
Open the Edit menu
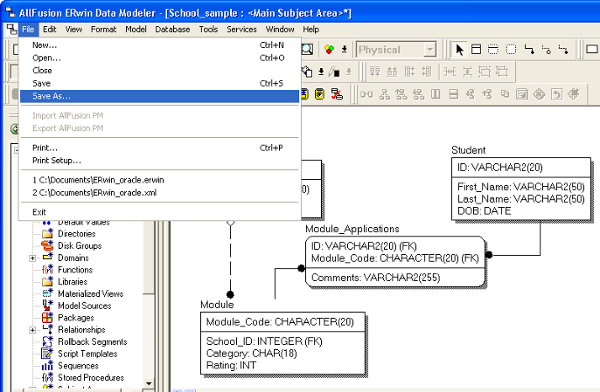point(49,29)
